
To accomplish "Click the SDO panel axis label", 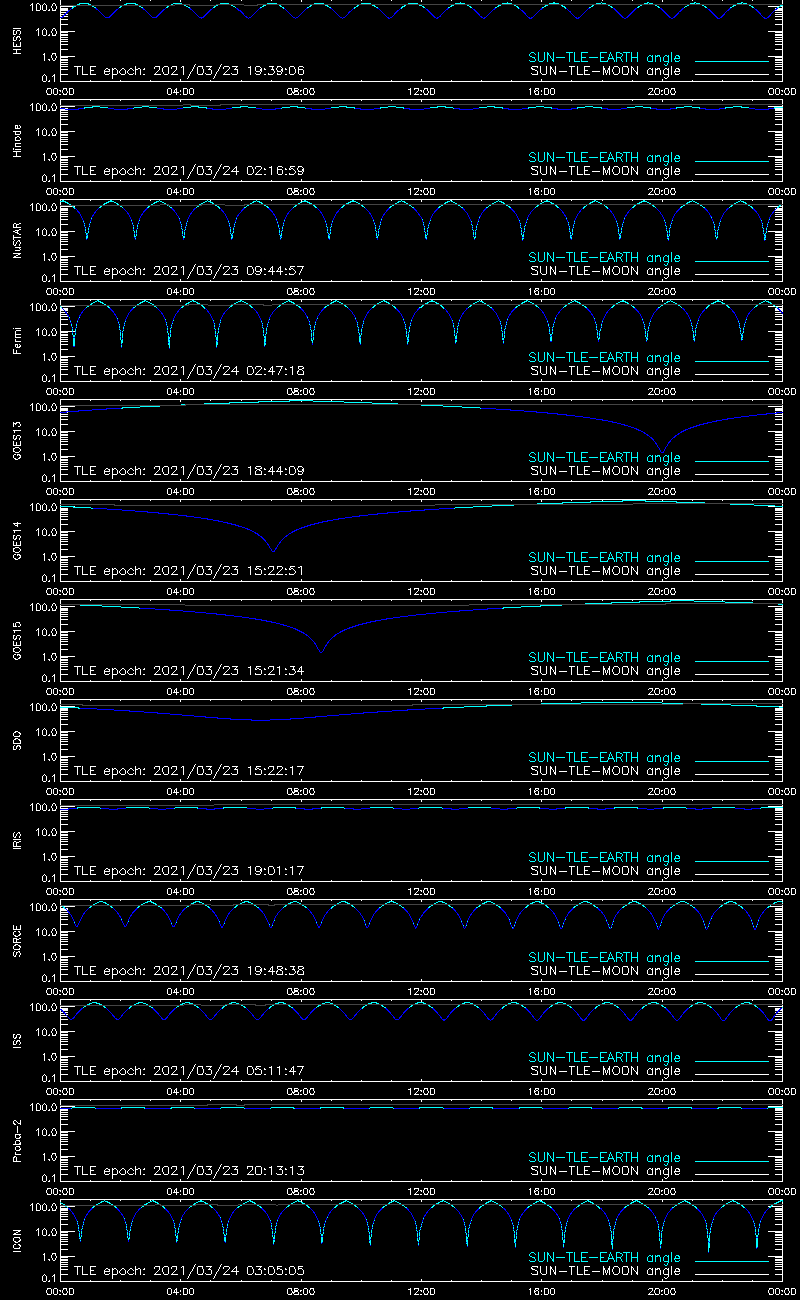I will (x=18, y=741).
